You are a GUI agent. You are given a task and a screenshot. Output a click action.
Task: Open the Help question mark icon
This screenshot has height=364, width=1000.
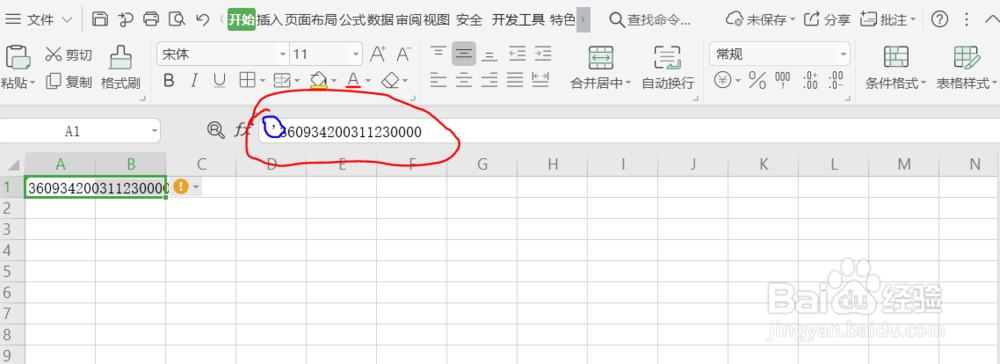coord(939,19)
